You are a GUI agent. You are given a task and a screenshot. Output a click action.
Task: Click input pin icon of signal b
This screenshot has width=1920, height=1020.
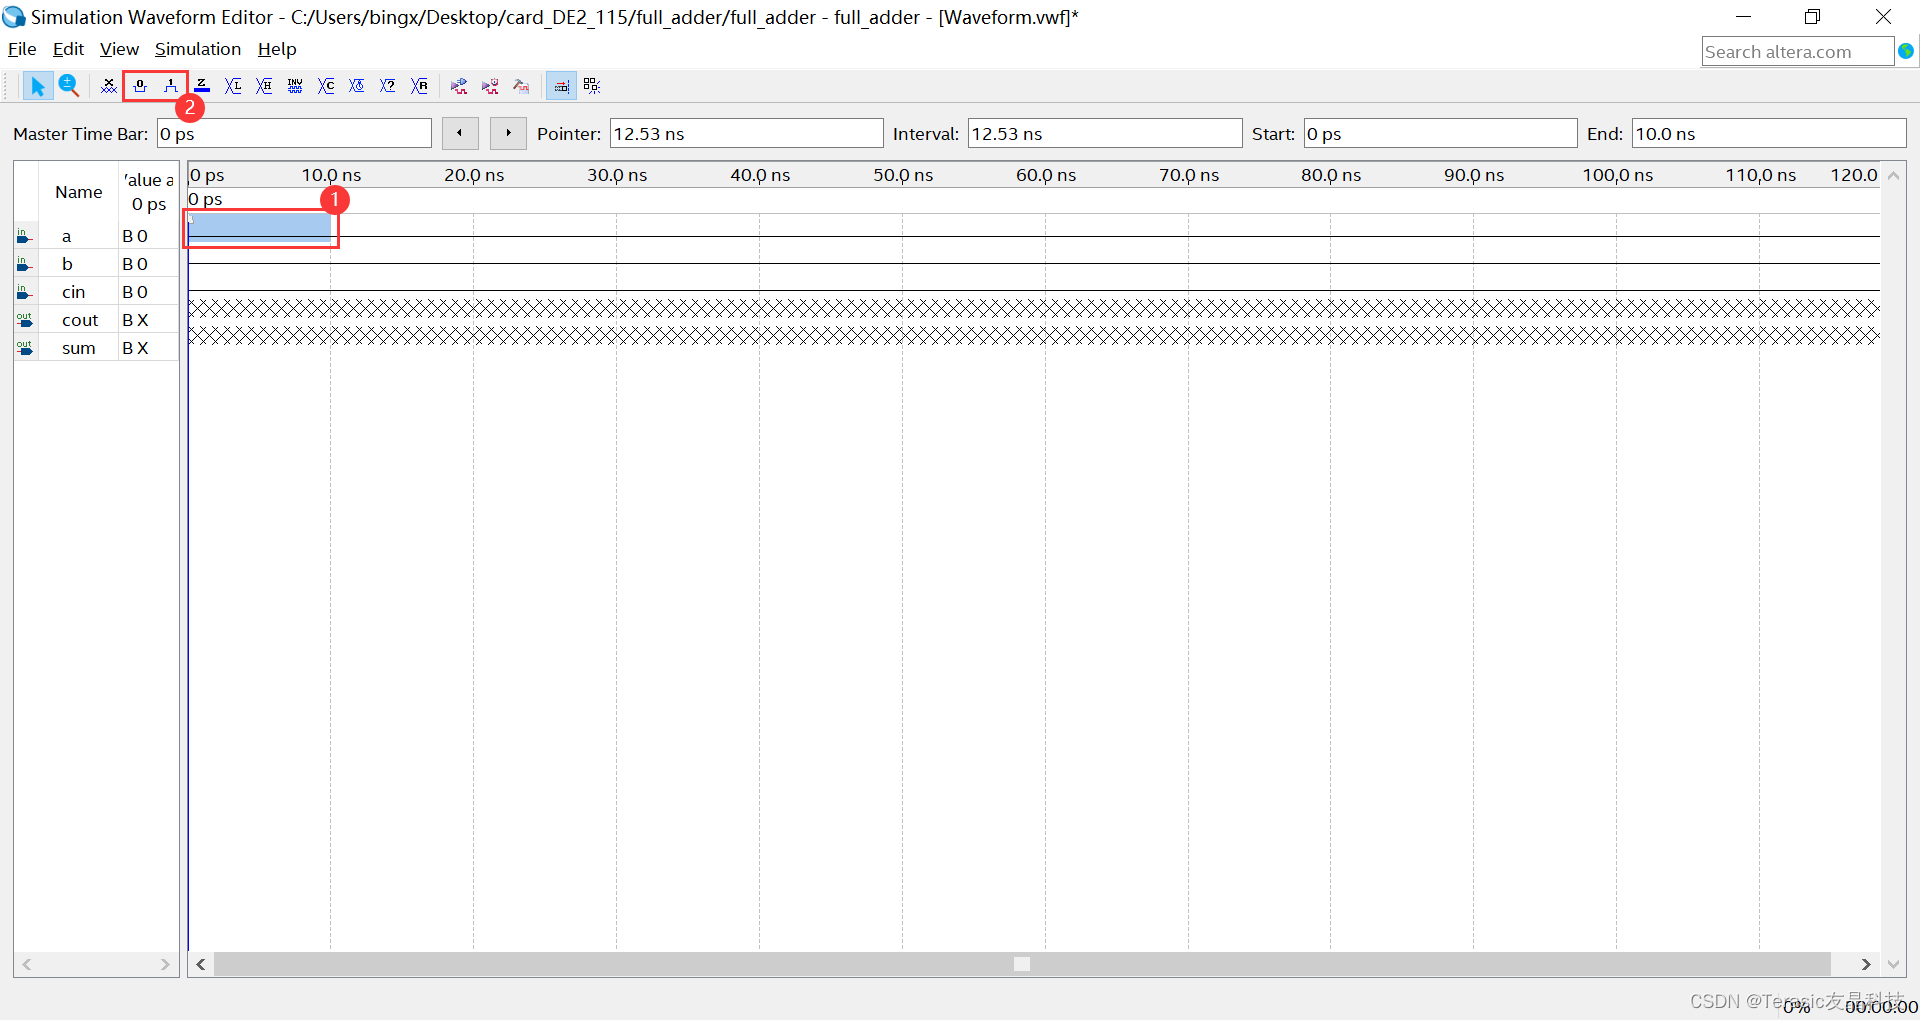[x=25, y=264]
